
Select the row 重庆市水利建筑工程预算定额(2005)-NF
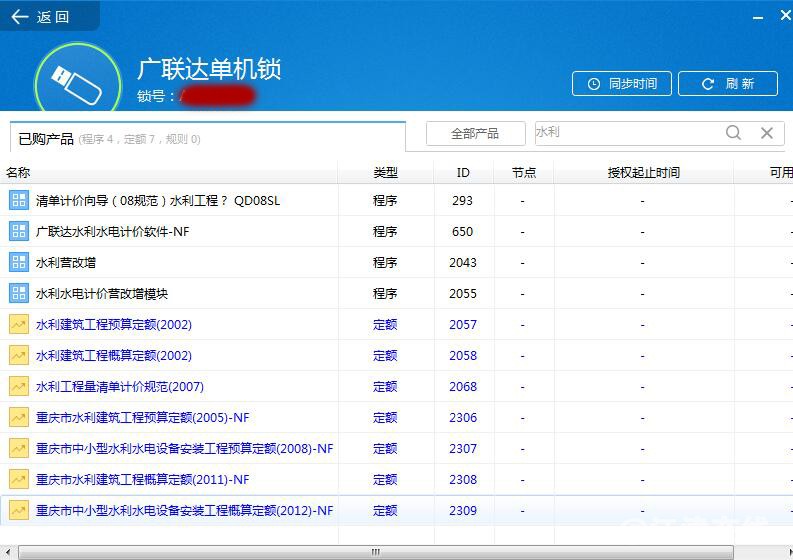pos(396,417)
